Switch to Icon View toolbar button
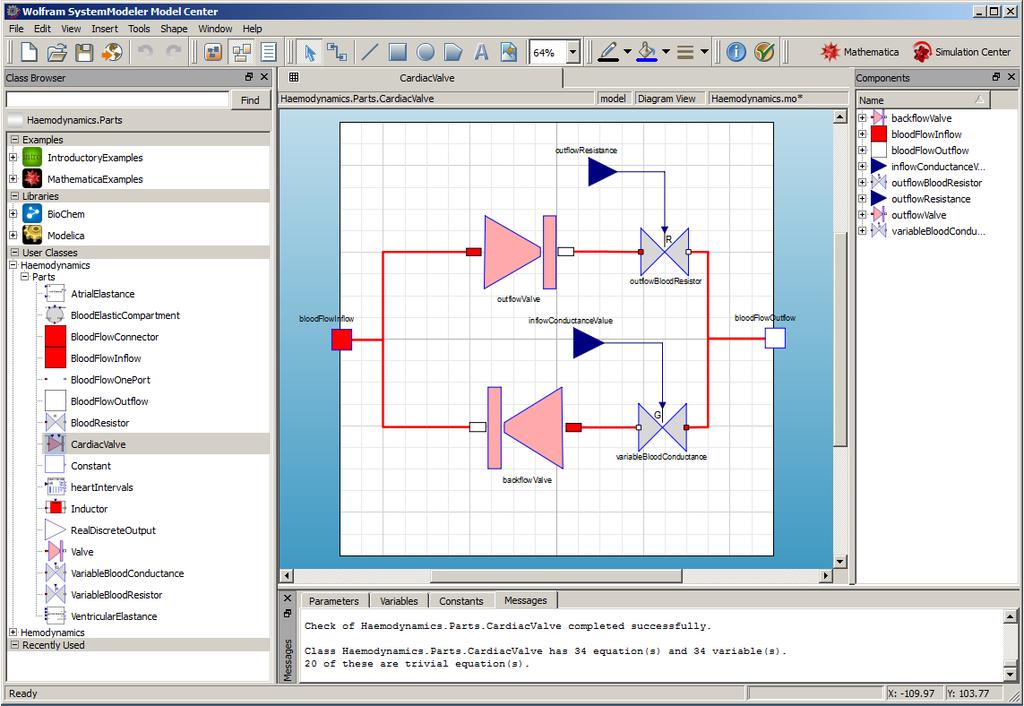Viewport: 1024px width, 706px height. pyautogui.click(x=213, y=52)
